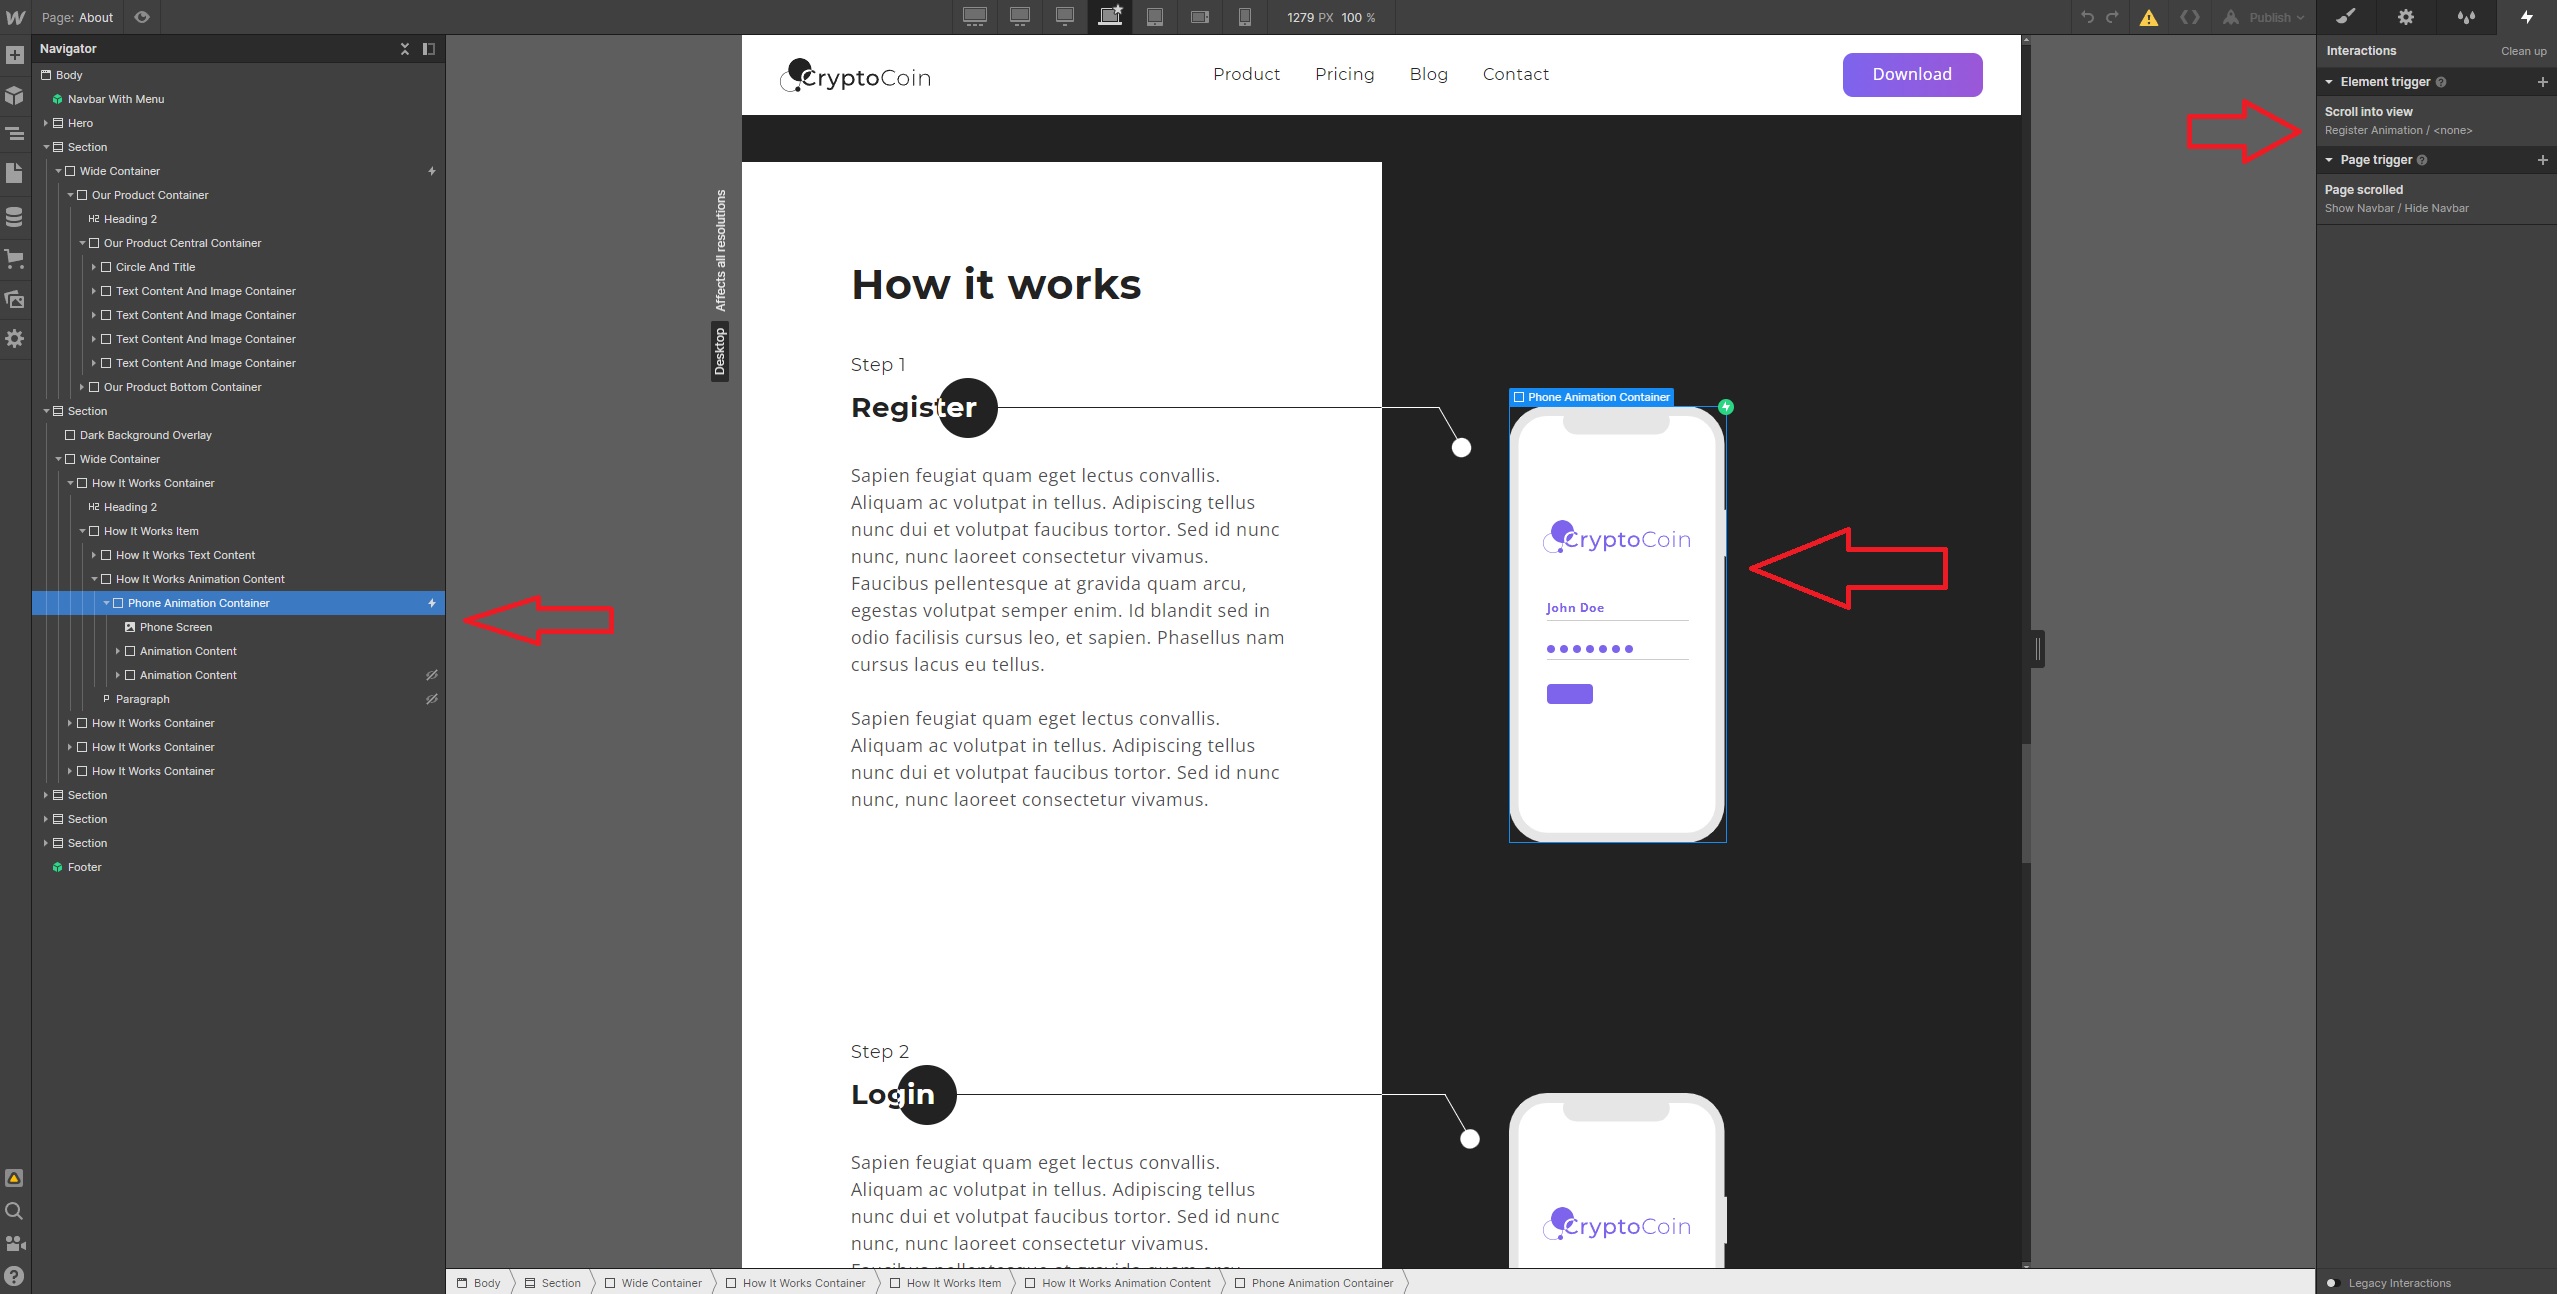2562x1294 pixels.
Task: Click lightning icon on top Wide Container row
Action: coord(432,171)
